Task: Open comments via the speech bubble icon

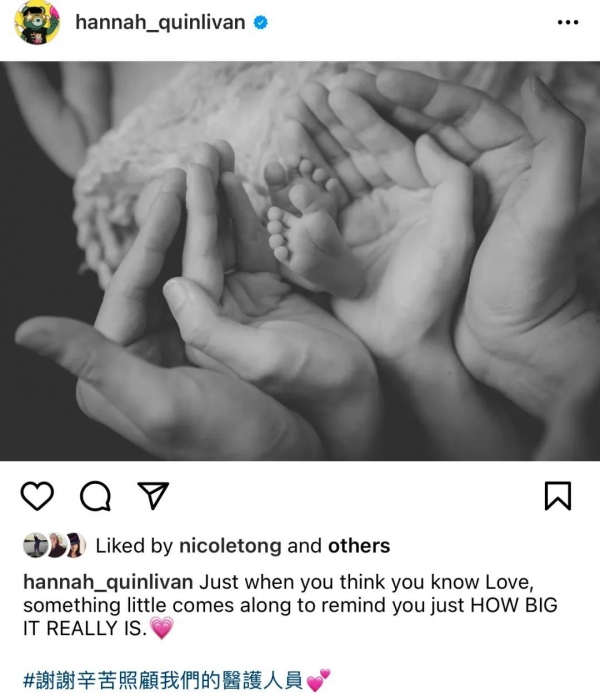Action: [95, 496]
